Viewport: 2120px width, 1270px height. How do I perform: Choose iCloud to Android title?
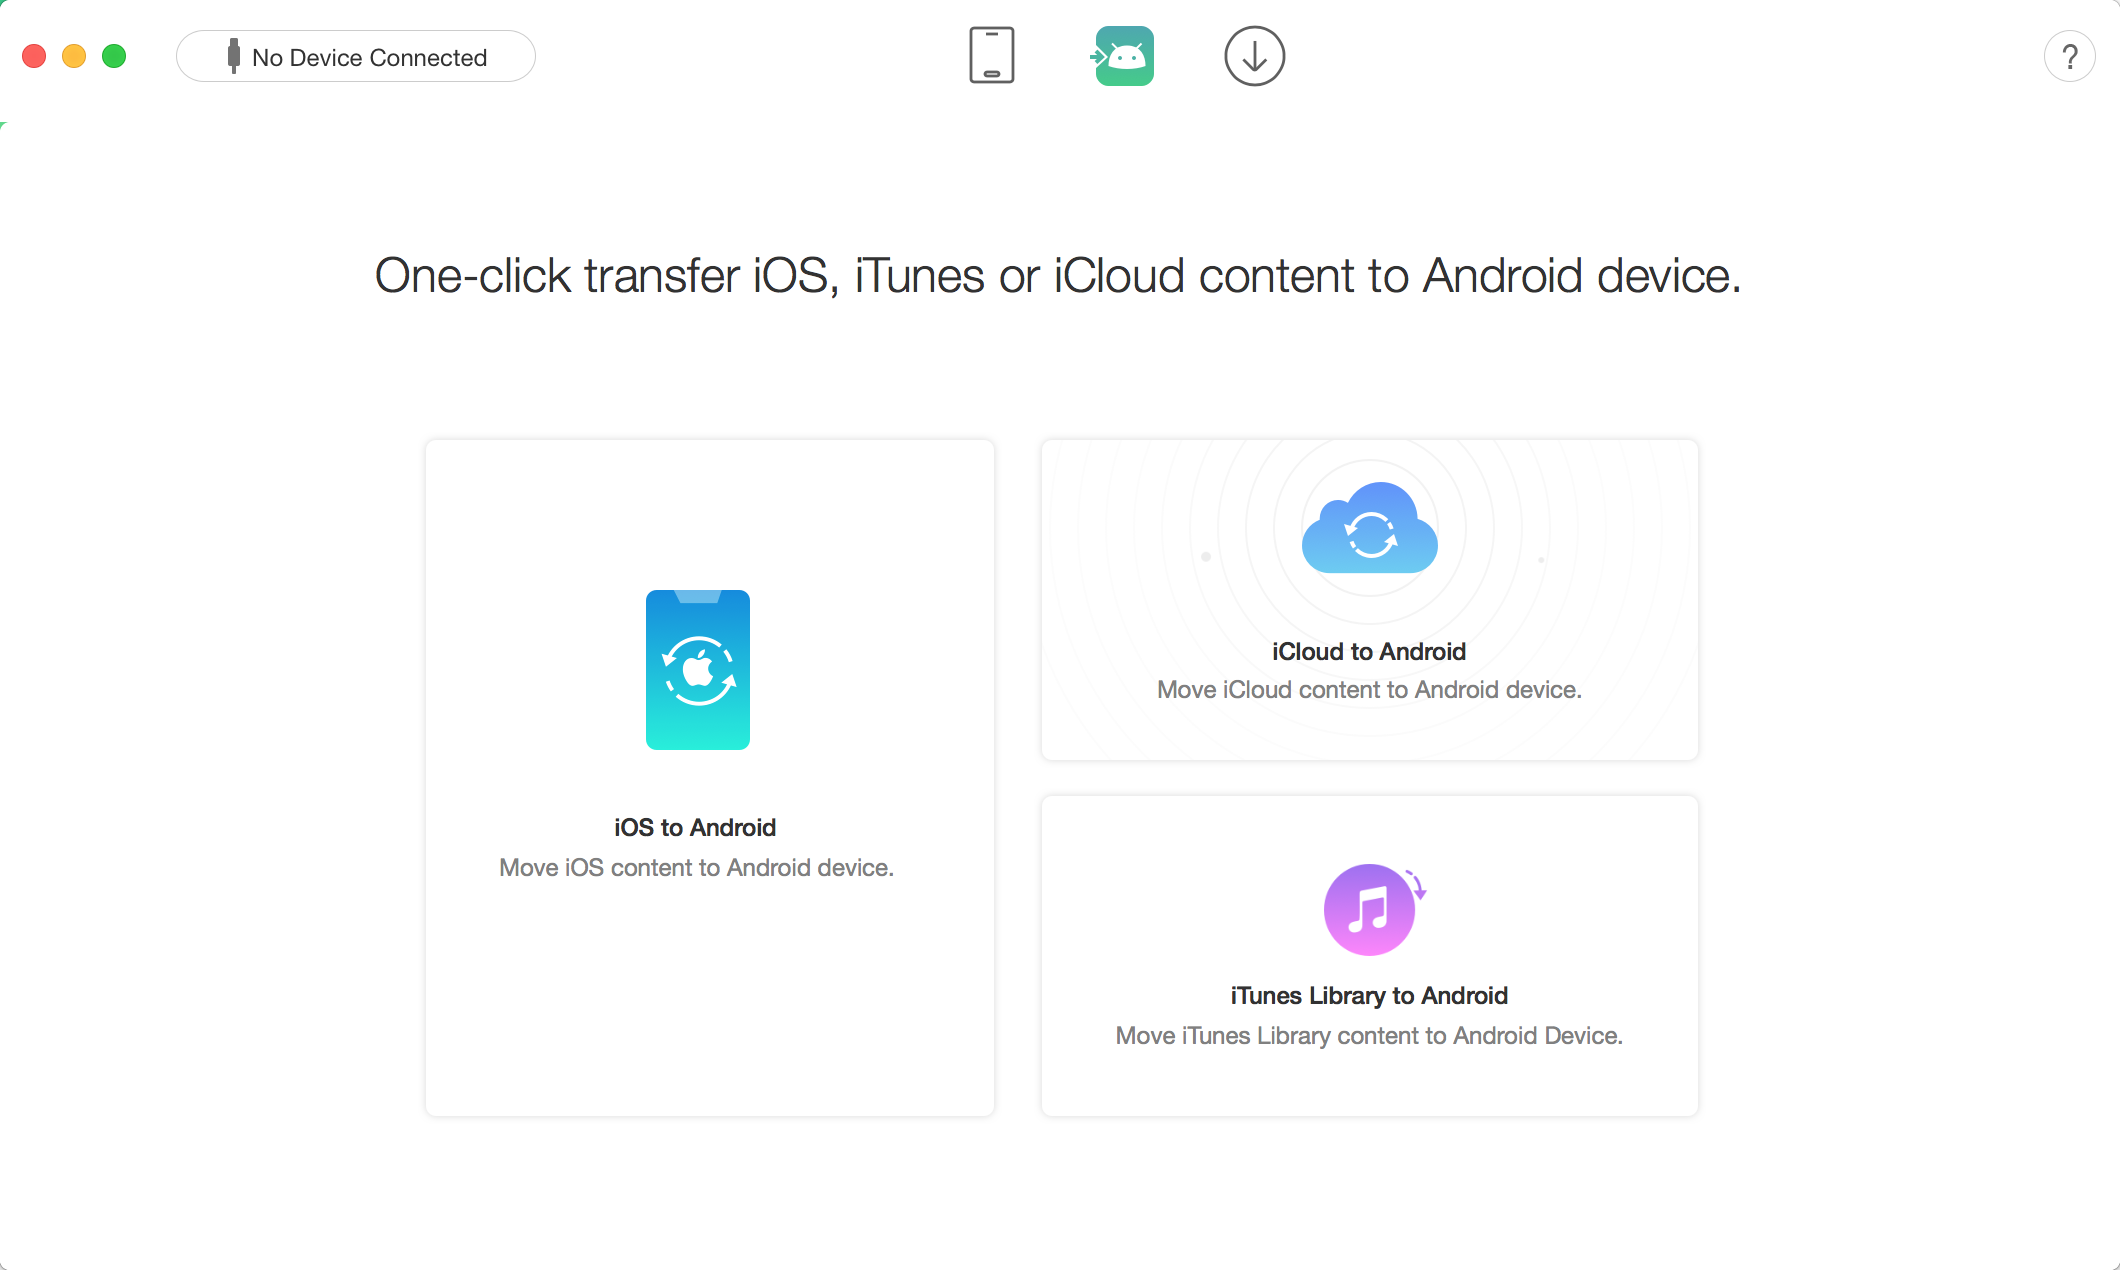1369,652
